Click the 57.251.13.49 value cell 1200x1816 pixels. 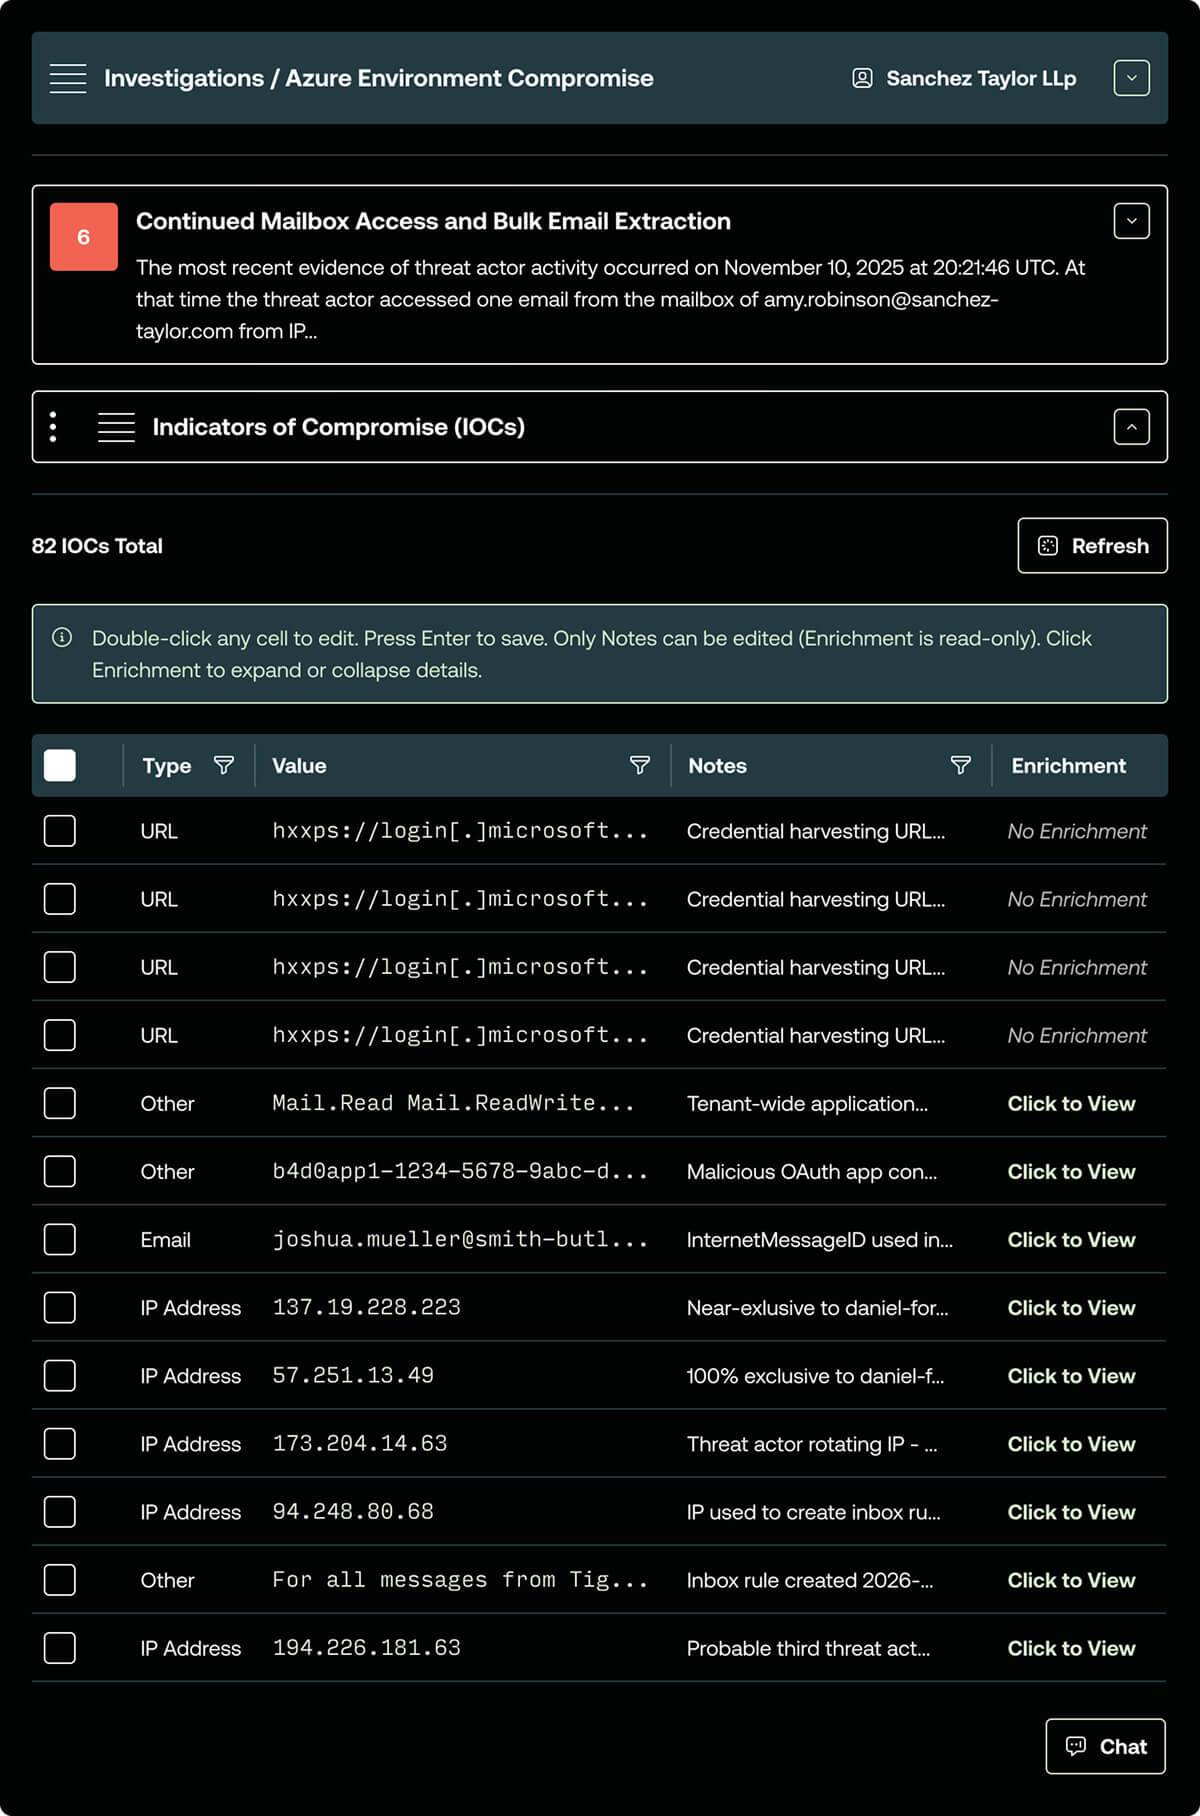click(x=353, y=1375)
